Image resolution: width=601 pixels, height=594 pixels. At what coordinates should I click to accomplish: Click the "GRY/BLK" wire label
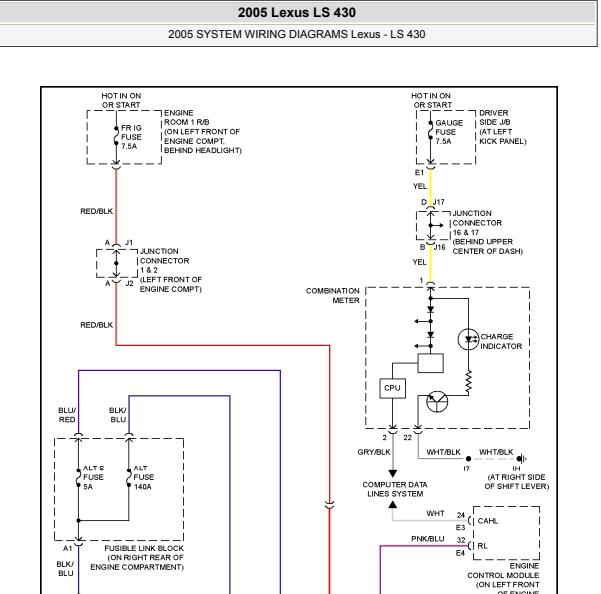374,452
